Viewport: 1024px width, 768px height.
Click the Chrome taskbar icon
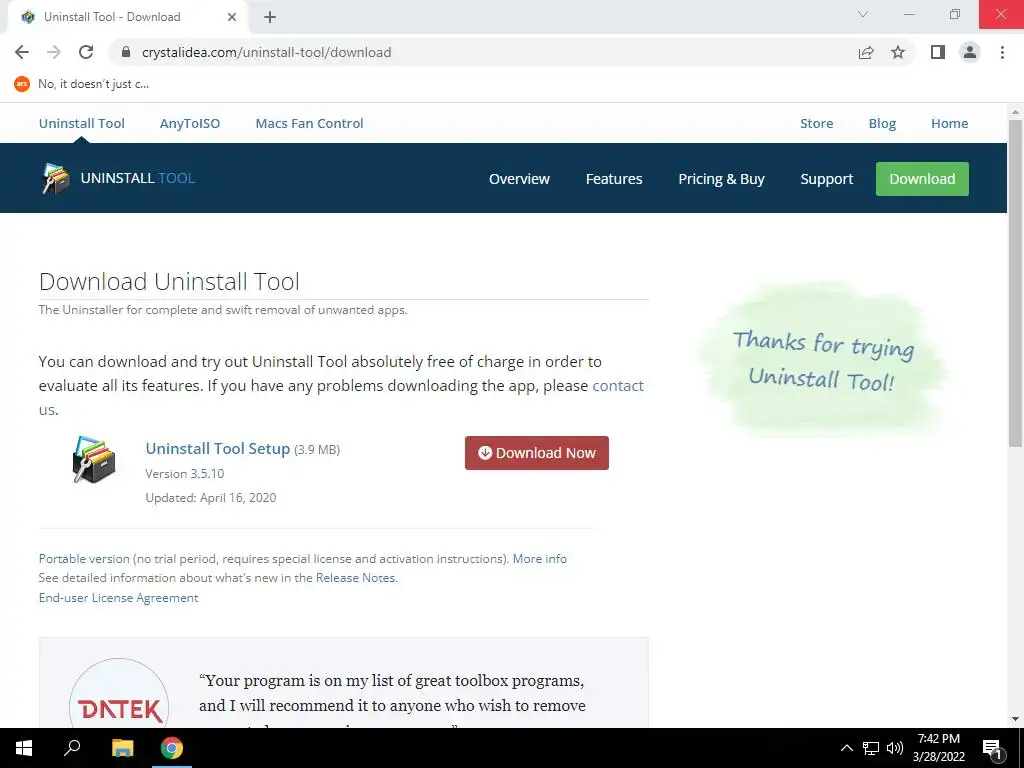172,748
